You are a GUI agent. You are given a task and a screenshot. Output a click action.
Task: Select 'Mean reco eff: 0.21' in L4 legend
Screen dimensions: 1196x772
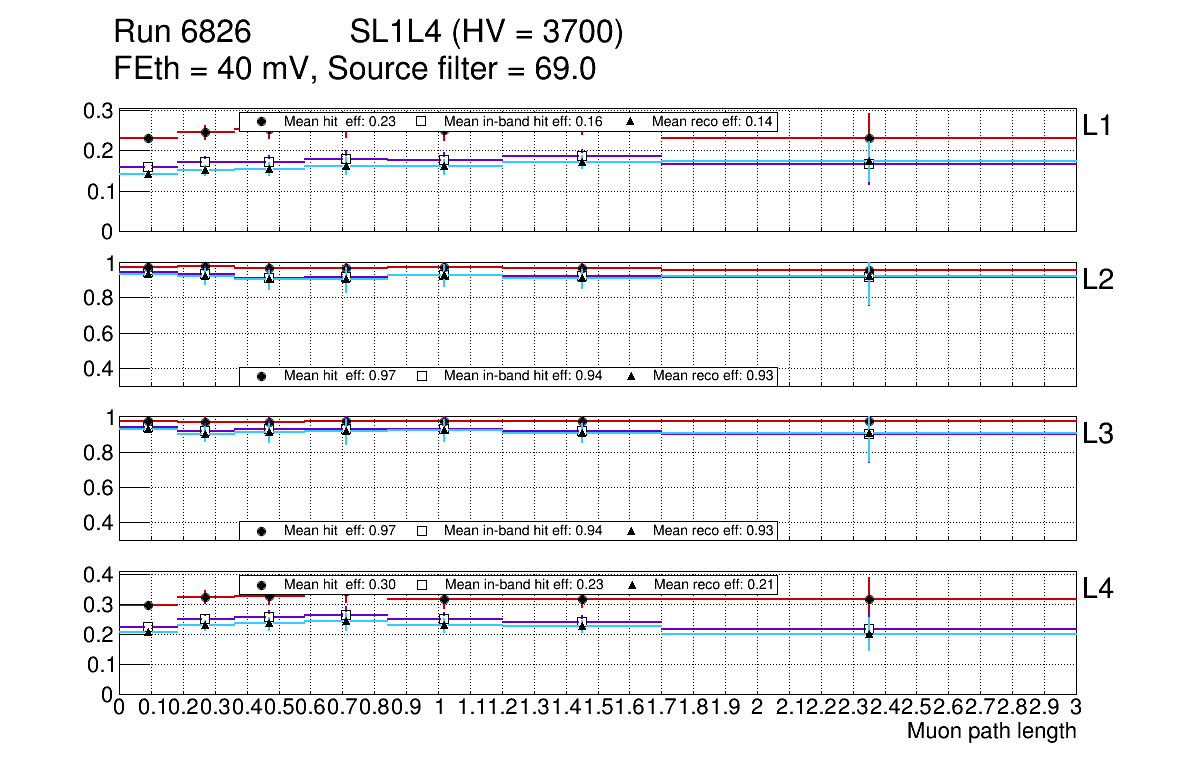[x=712, y=584]
